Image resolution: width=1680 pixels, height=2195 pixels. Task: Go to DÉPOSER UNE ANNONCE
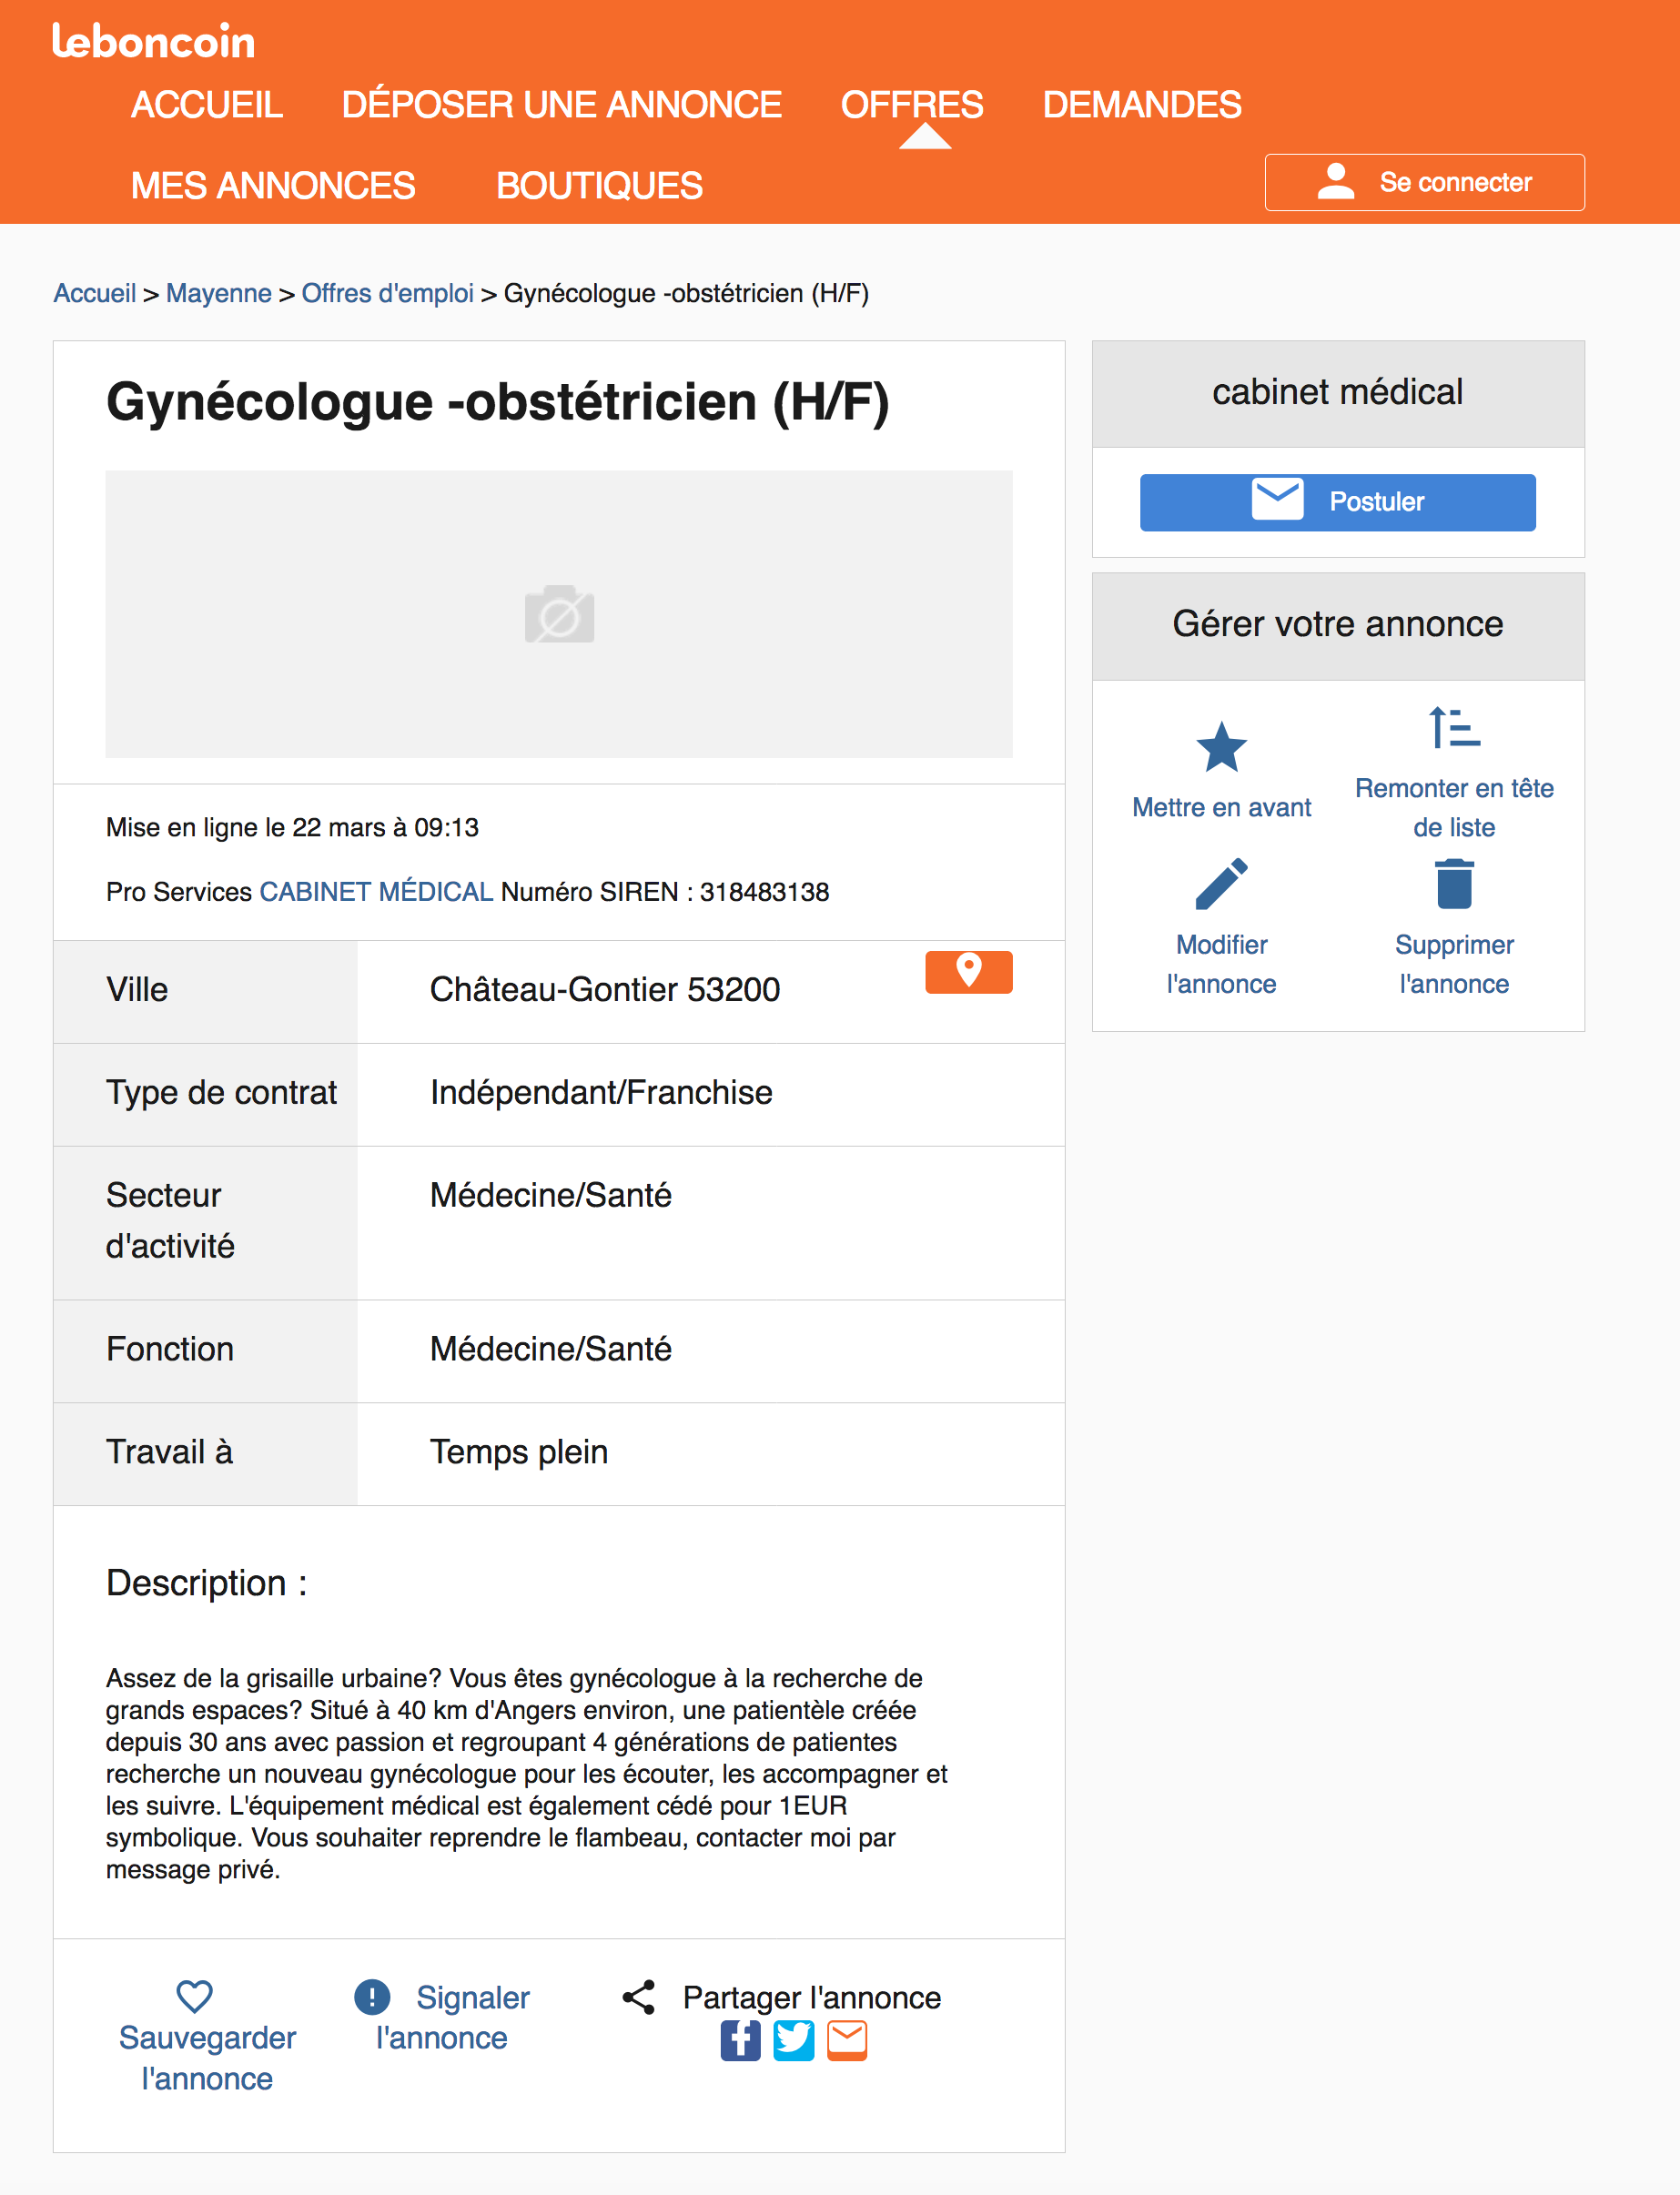(561, 105)
